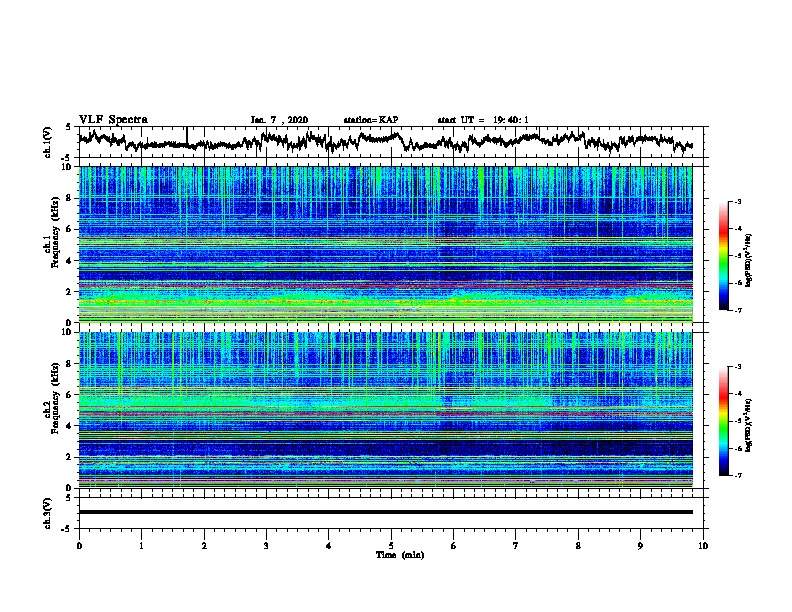Click time axis tick label "3"
The image size is (792, 612).
pyautogui.click(x=266, y=546)
